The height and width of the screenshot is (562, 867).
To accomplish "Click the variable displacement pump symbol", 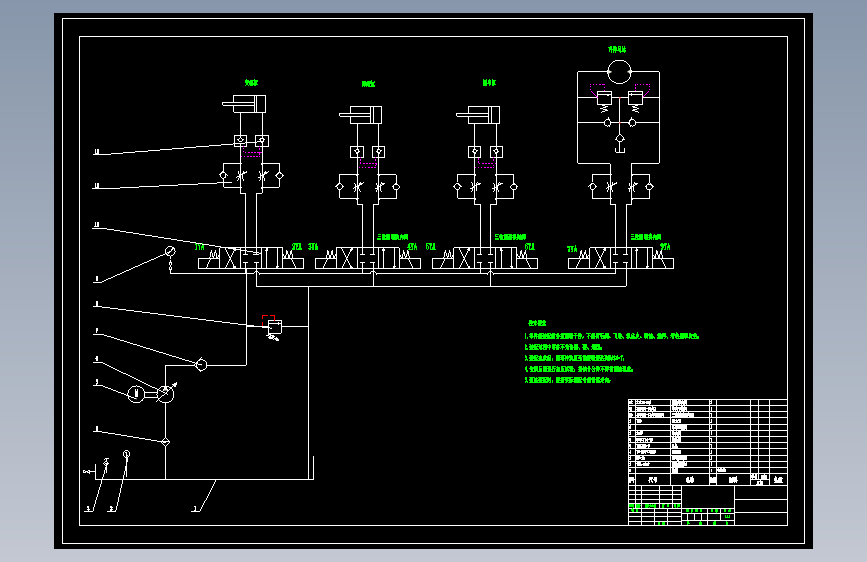I will click(x=165, y=393).
